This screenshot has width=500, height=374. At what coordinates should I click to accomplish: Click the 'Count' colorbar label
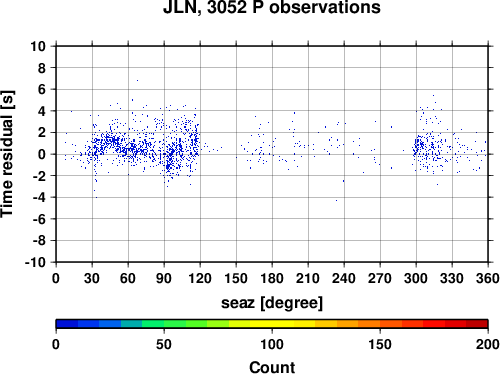point(272,367)
